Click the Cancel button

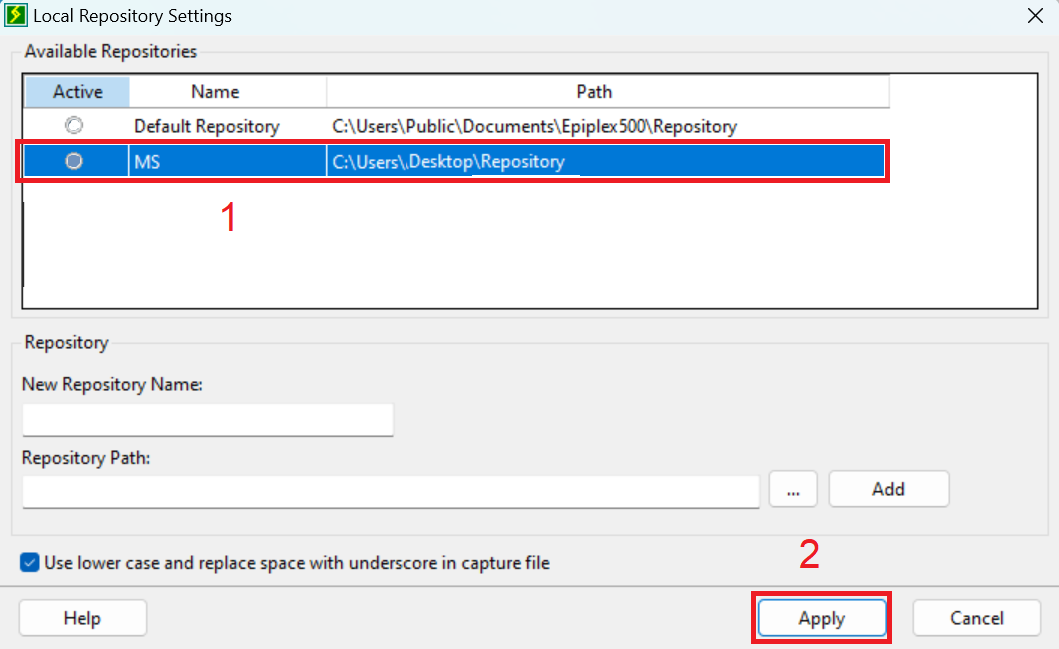pos(977,618)
